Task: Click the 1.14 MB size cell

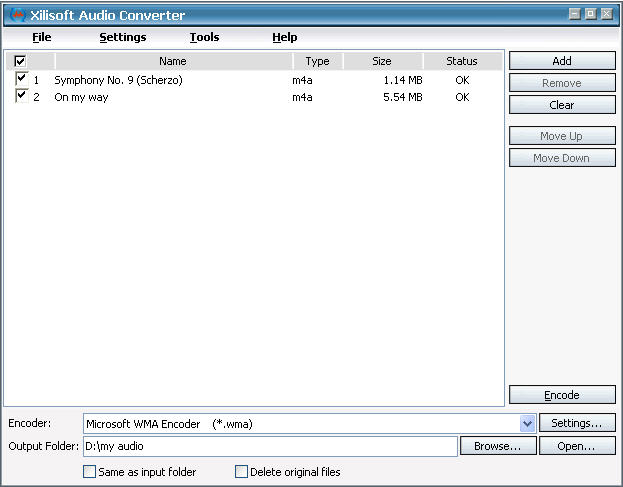Action: (402, 80)
